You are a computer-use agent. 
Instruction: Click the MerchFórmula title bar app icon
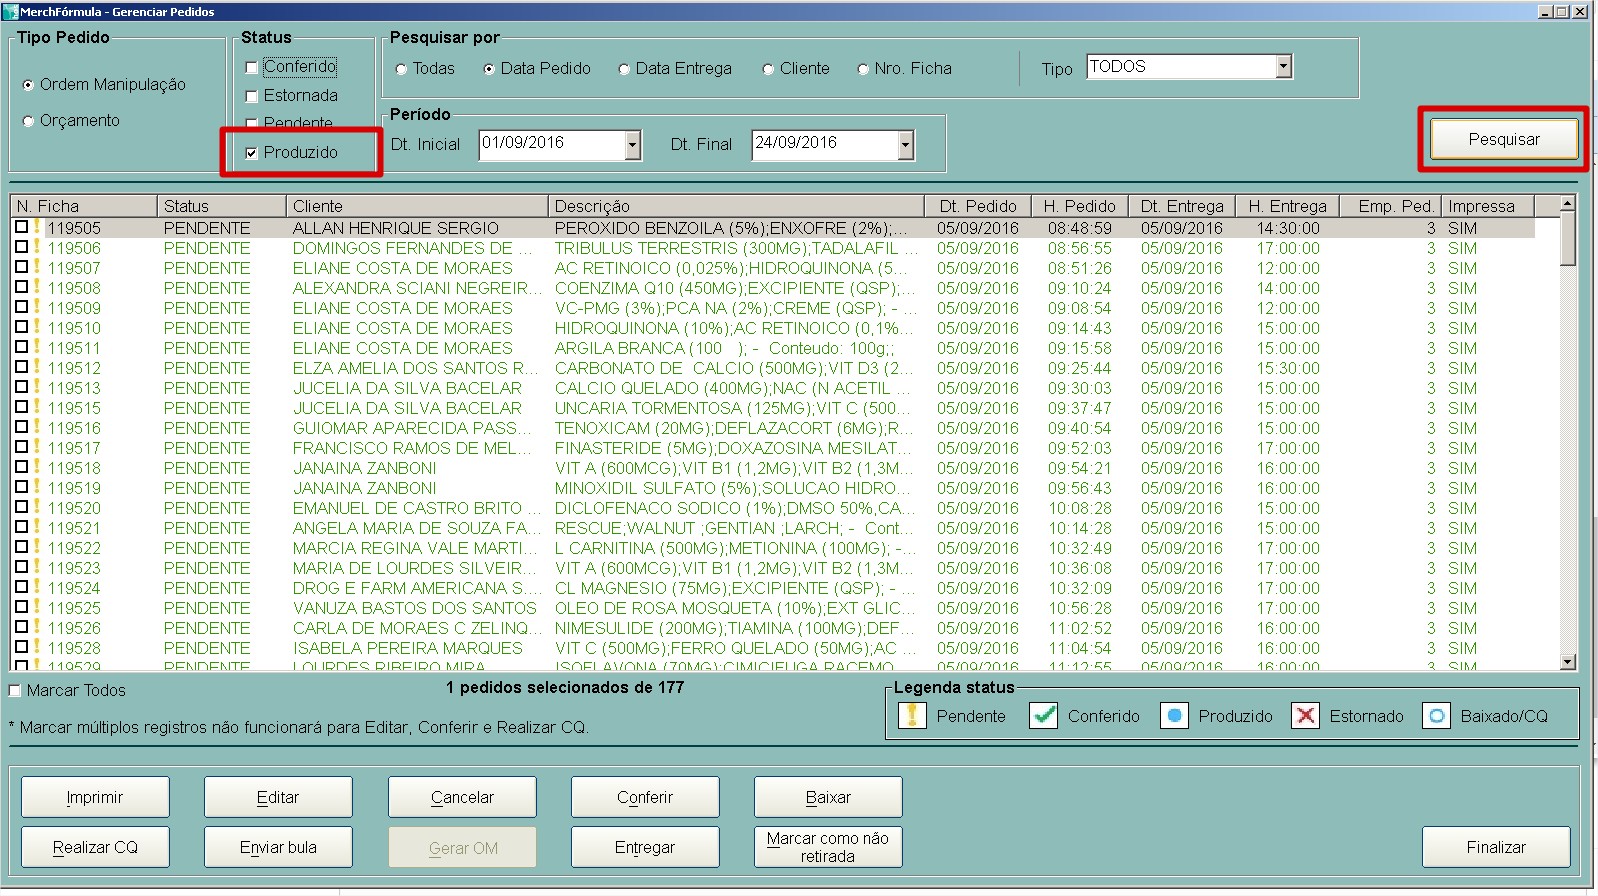(11, 12)
